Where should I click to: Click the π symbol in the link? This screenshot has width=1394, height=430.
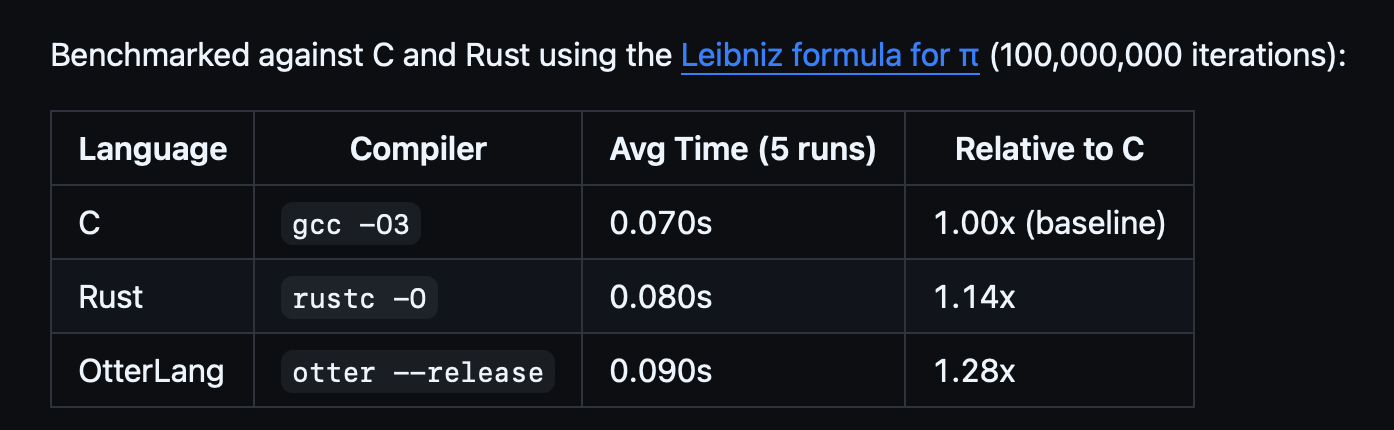(969, 57)
